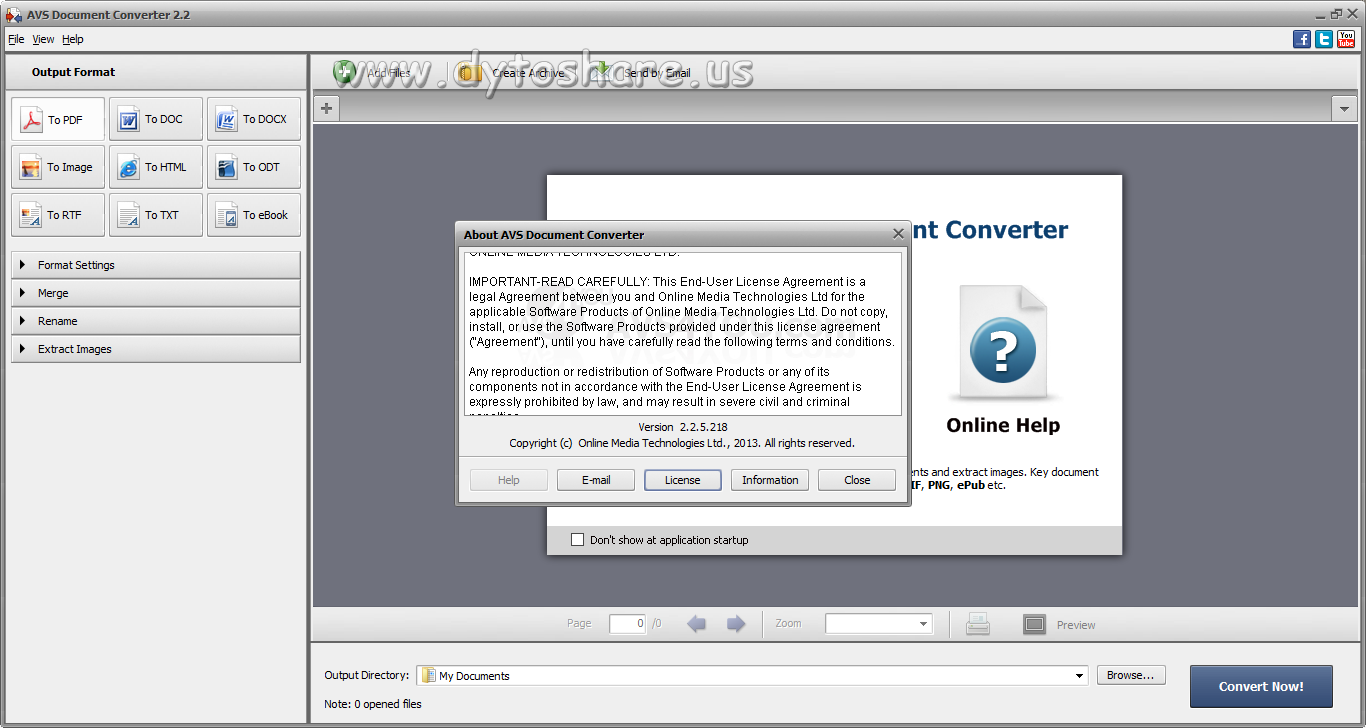This screenshot has width=1366, height=728.
Task: Open the Output Directory dropdown
Action: click(x=1079, y=675)
